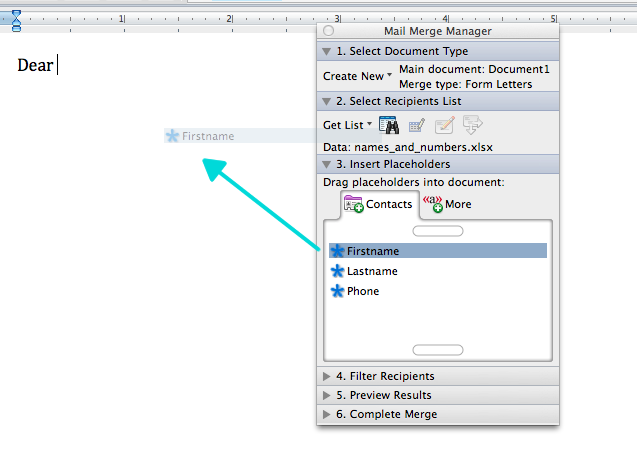Click the Mail Merge Manager title bar
This screenshot has height=454, width=637.
(438, 31)
